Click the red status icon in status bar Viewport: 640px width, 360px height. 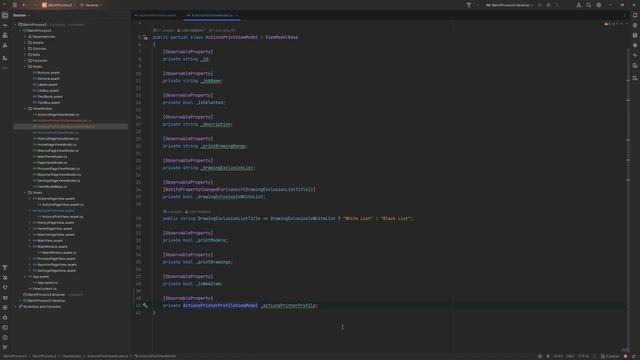click(x=626, y=356)
